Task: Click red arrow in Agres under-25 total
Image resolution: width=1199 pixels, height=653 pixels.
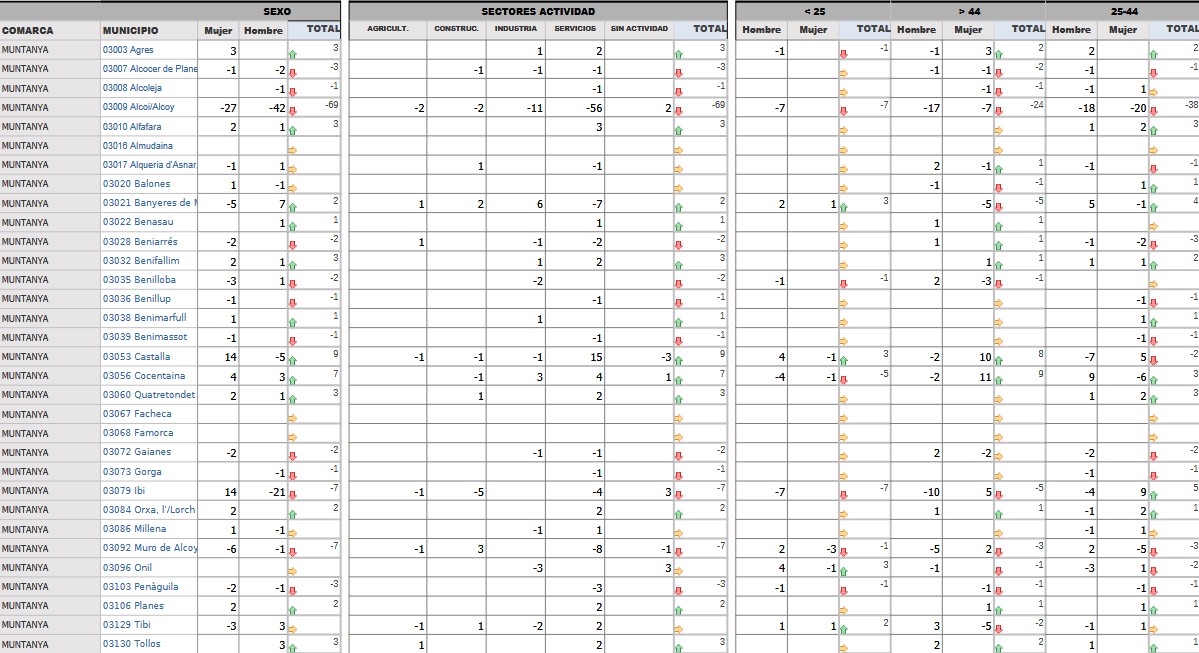Action: coord(843,54)
